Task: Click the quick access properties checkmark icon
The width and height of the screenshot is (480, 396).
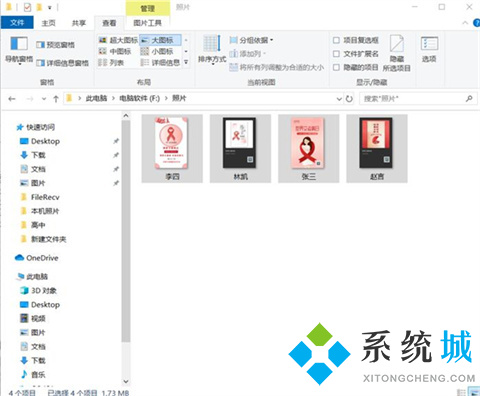Action: pyautogui.click(x=27, y=7)
